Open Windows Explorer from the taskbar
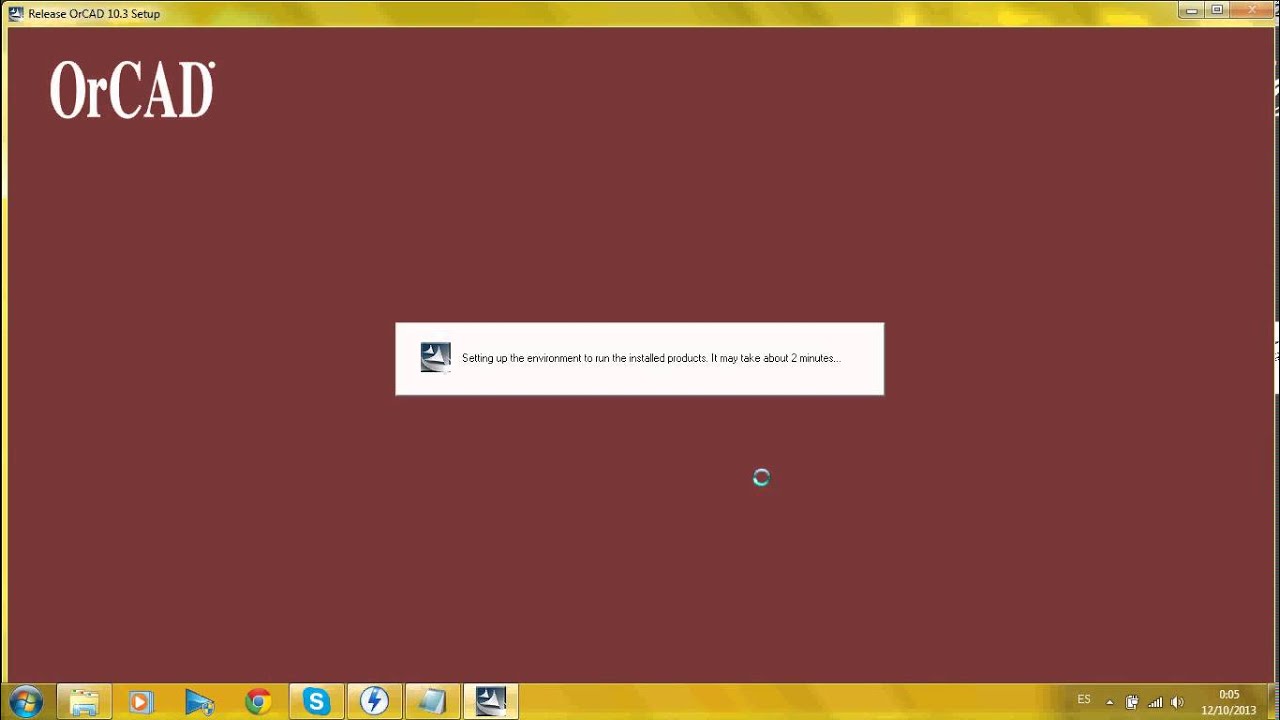Screen dimensions: 1280x720 pos(84,701)
